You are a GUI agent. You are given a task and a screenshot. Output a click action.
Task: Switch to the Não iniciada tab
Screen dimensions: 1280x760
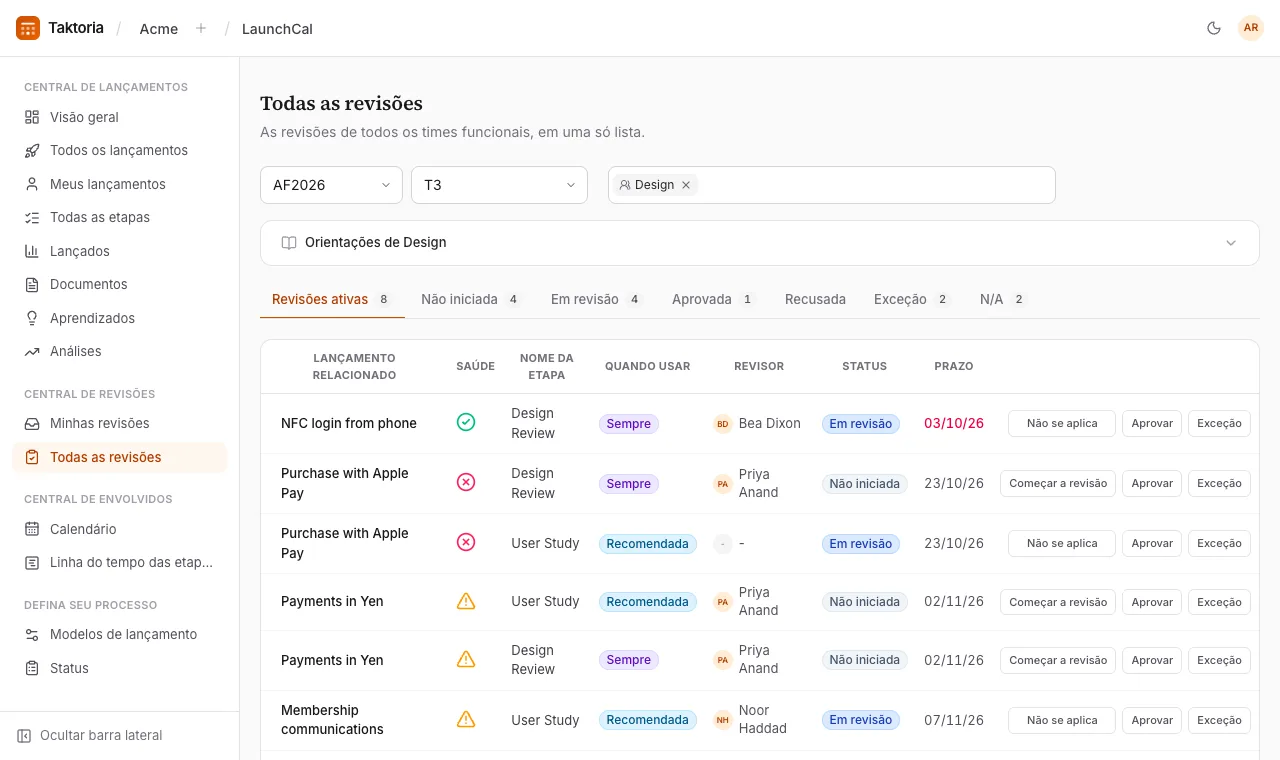point(470,299)
